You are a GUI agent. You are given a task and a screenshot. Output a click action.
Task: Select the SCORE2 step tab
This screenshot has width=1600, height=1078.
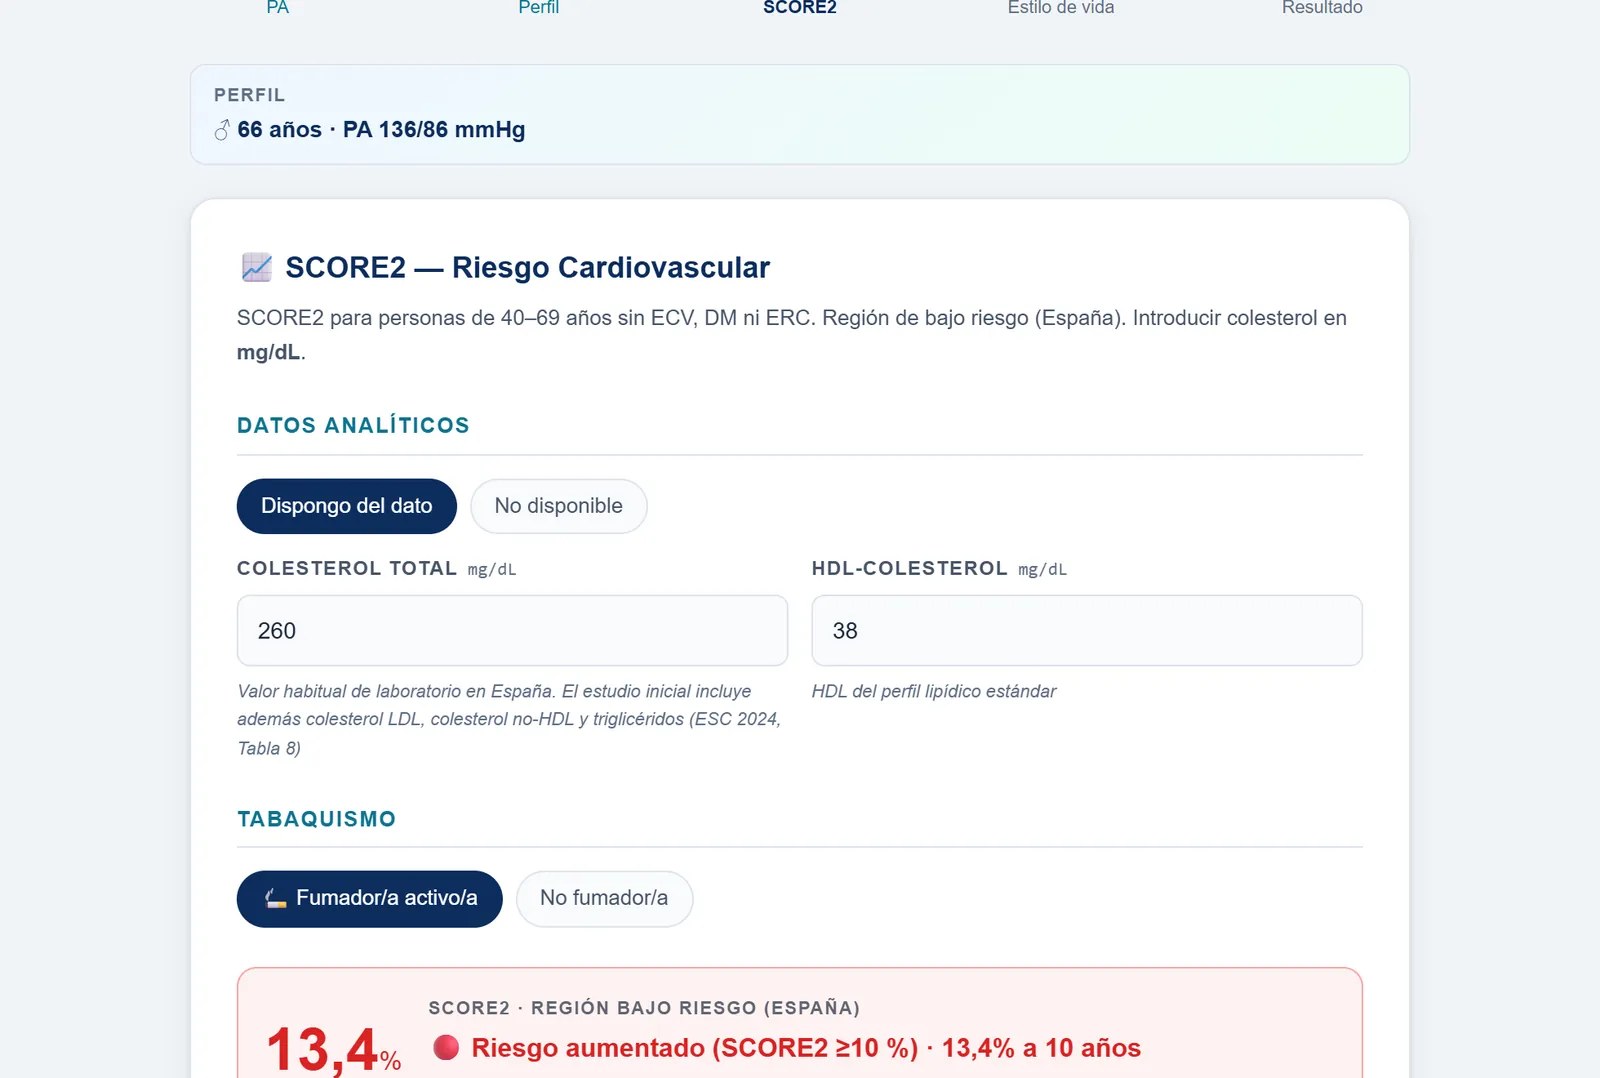coord(800,8)
